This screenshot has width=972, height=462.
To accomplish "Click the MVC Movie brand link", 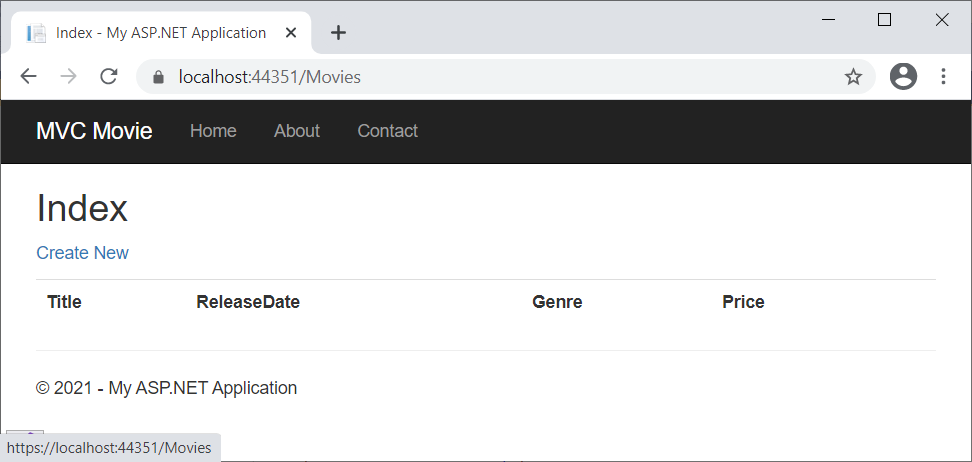I will (x=94, y=131).
